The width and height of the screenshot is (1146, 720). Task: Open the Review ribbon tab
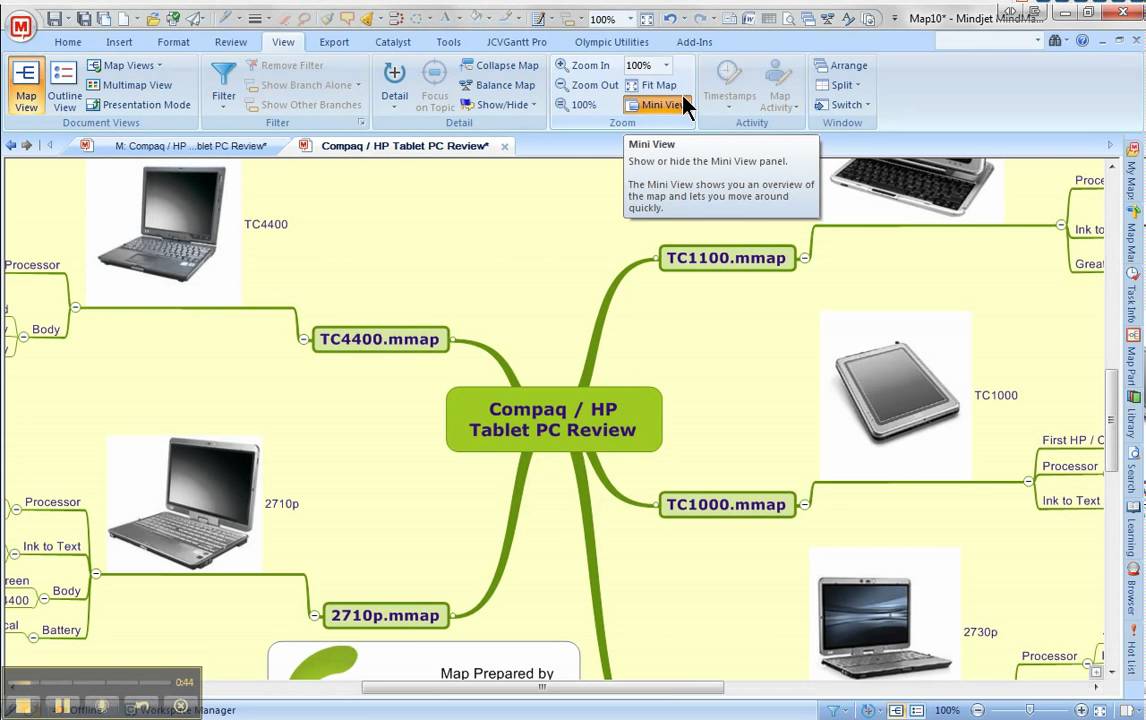(231, 42)
